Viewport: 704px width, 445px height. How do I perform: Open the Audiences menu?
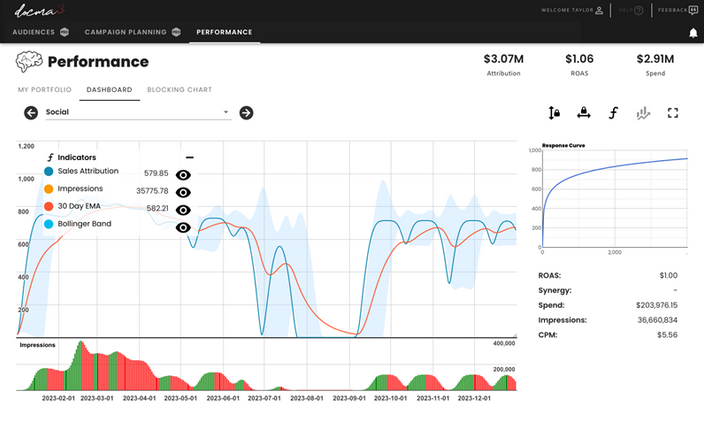[x=34, y=32]
